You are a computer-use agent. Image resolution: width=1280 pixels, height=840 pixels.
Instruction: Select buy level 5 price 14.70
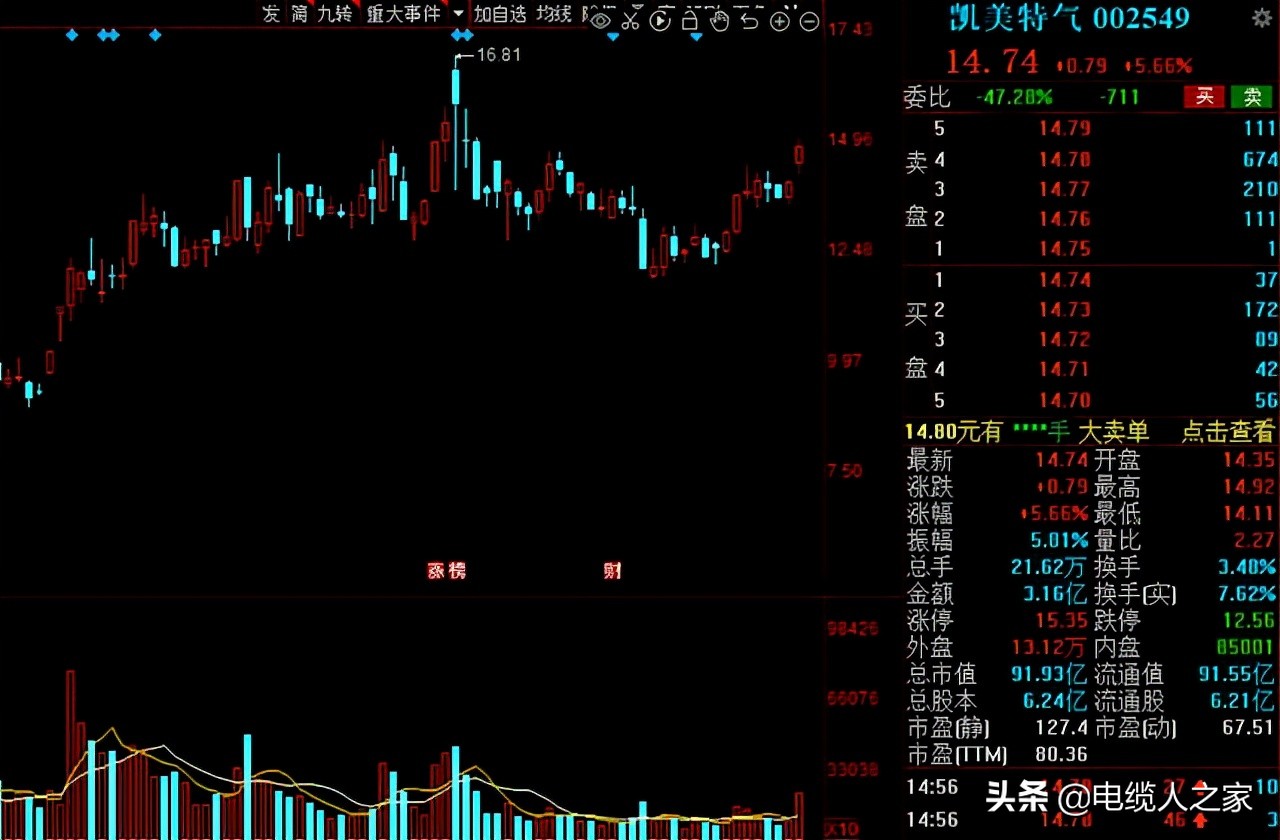[x=1064, y=401]
